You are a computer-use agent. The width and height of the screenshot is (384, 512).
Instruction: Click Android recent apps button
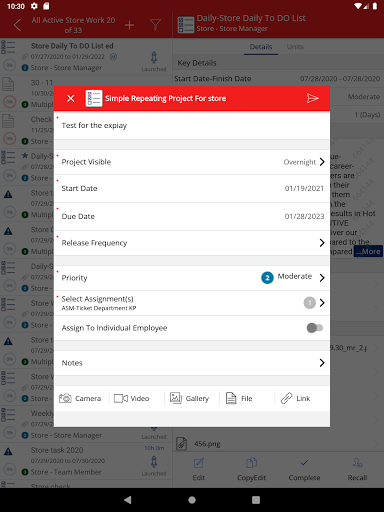pyautogui.click(x=256, y=500)
